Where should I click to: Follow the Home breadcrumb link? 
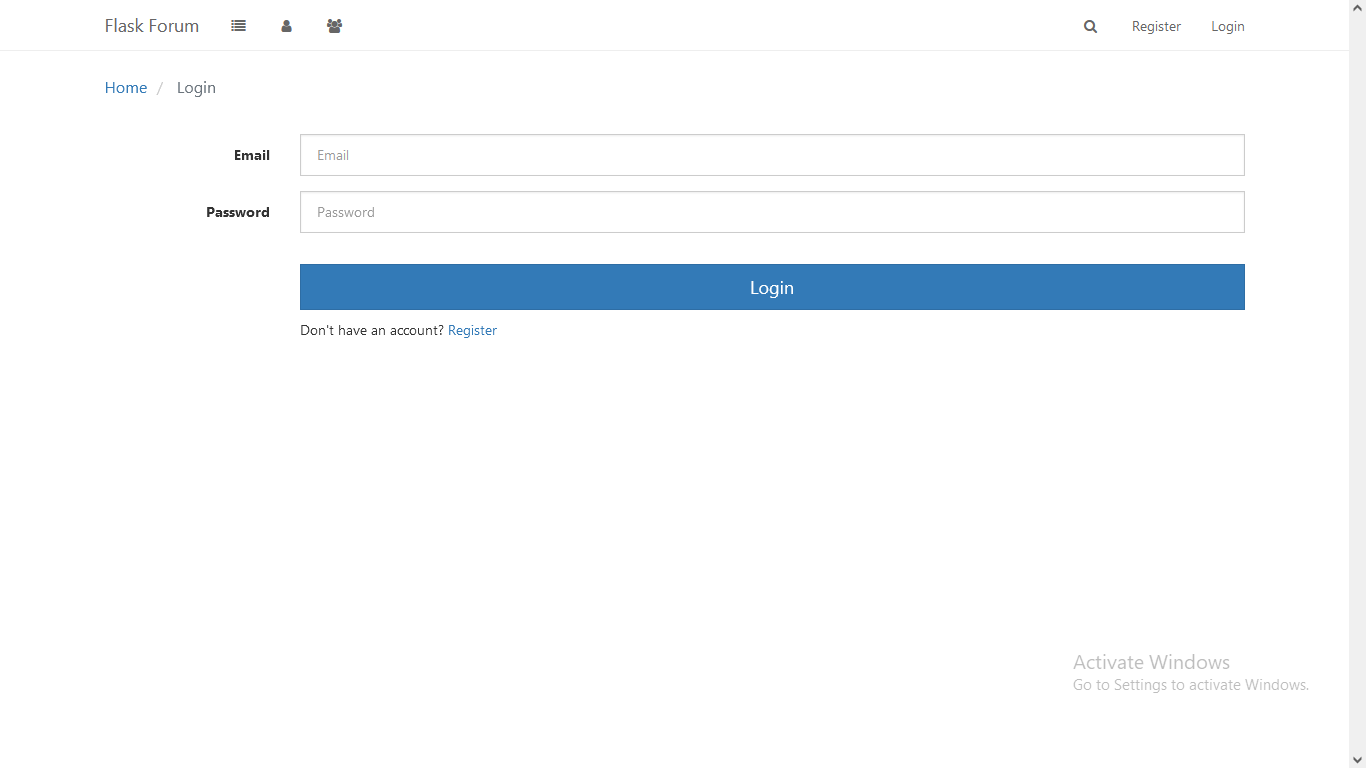tap(126, 88)
